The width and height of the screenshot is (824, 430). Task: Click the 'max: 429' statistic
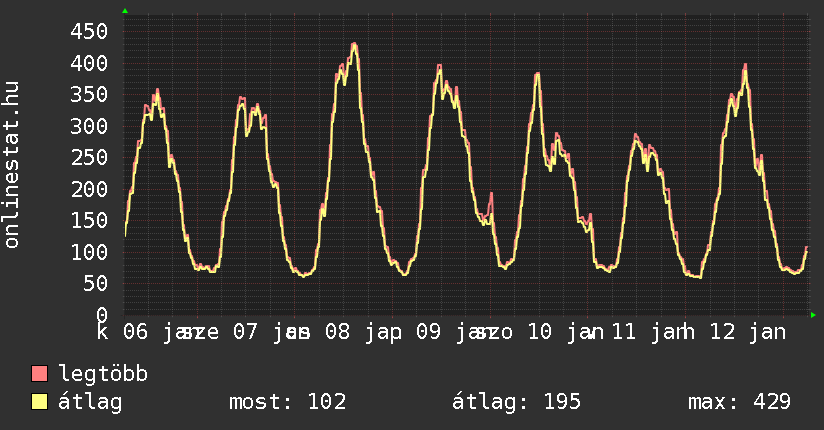[739, 402]
